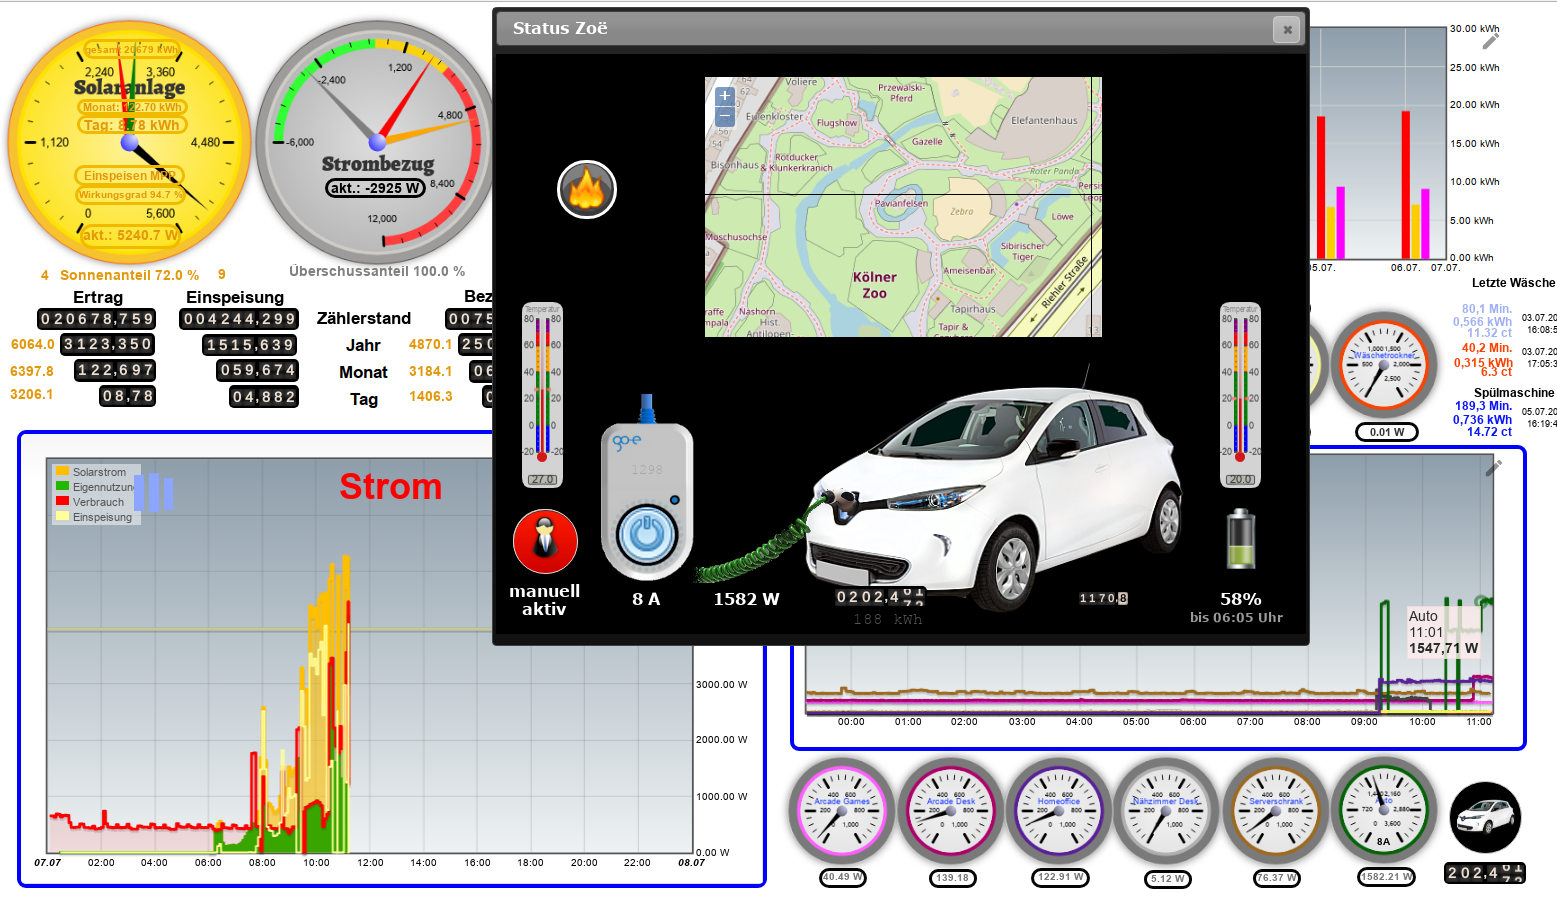Click the '58%' battery charge value
This screenshot has height=909, width=1557.
1241,599
